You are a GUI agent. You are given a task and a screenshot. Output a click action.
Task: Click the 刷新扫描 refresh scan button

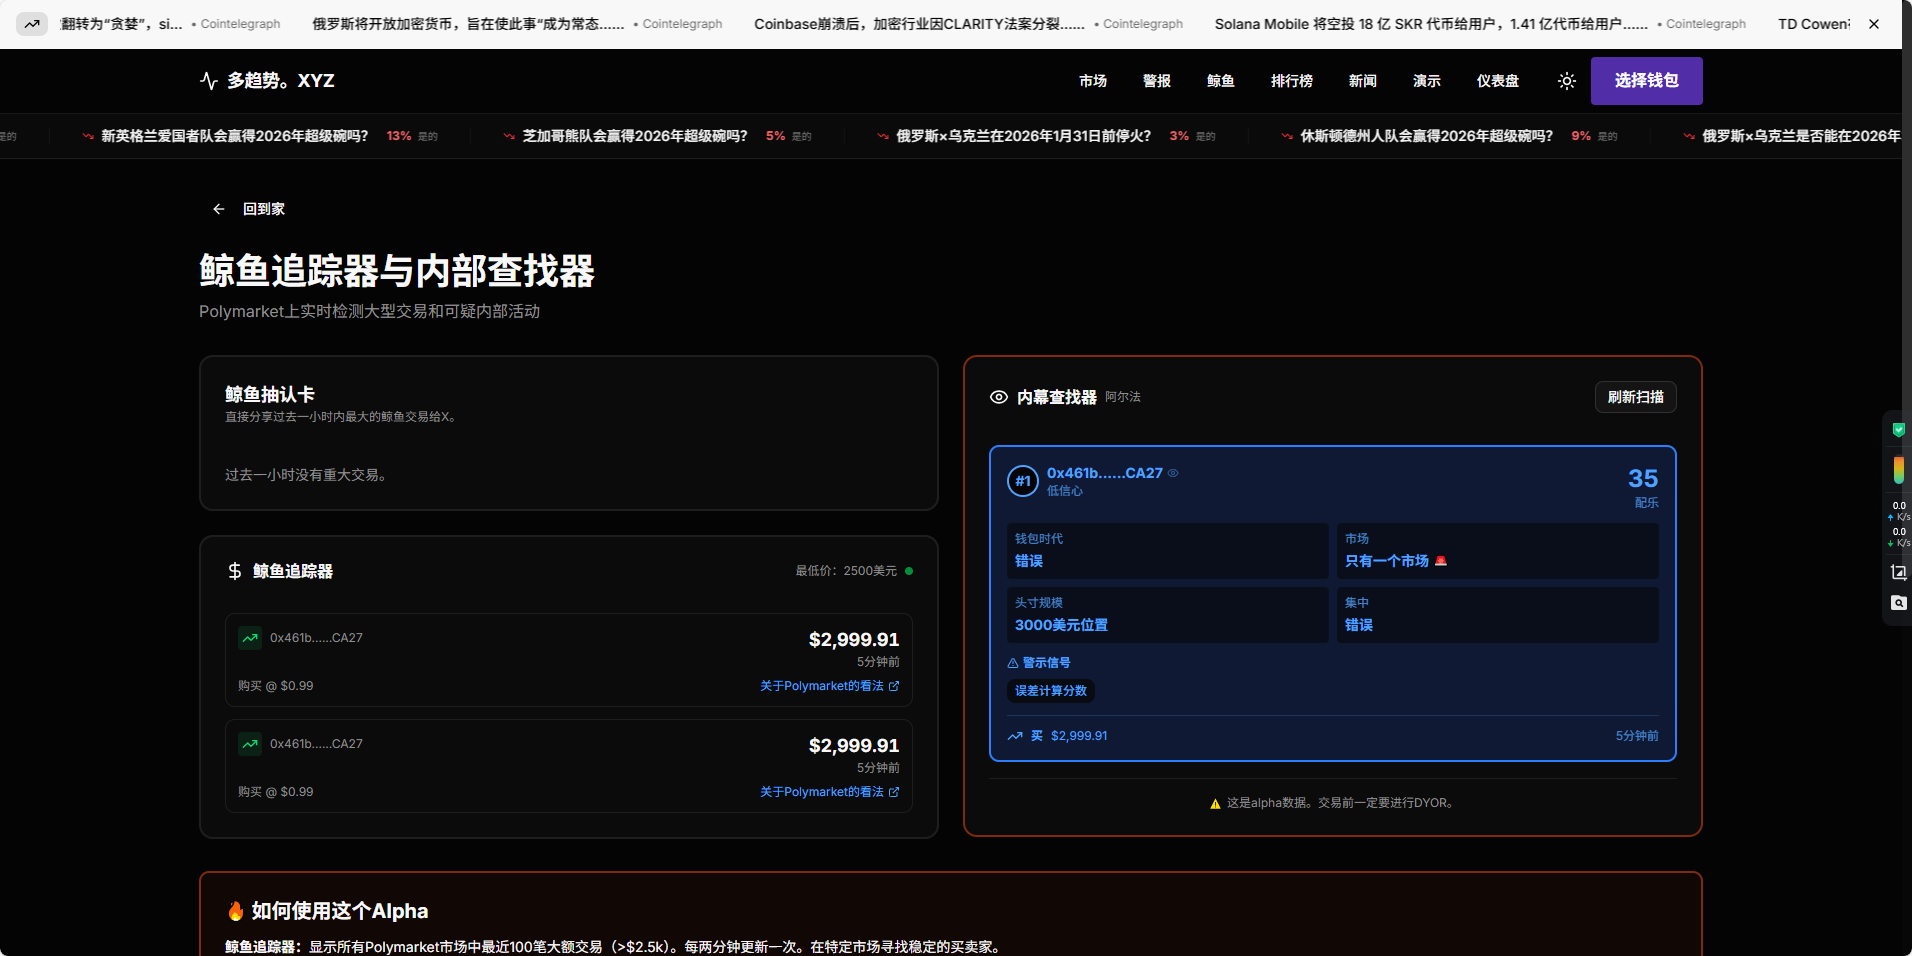tap(1634, 397)
